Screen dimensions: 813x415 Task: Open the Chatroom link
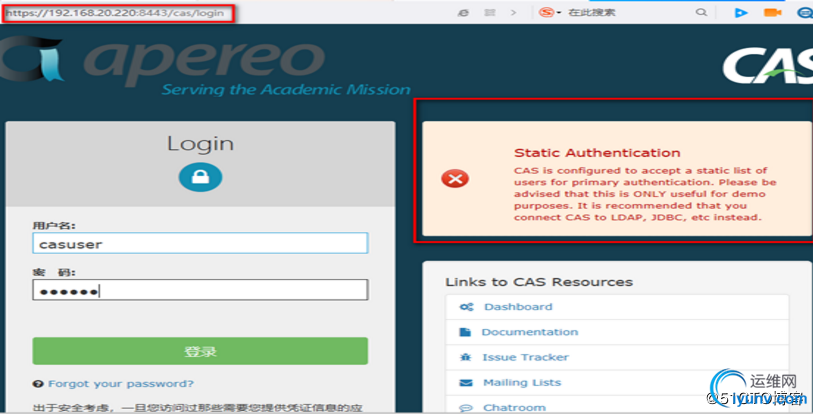pos(514,408)
